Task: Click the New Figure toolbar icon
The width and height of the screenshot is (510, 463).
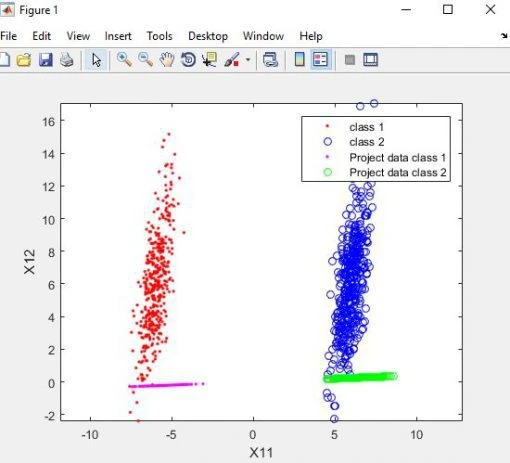Action: coord(5,60)
